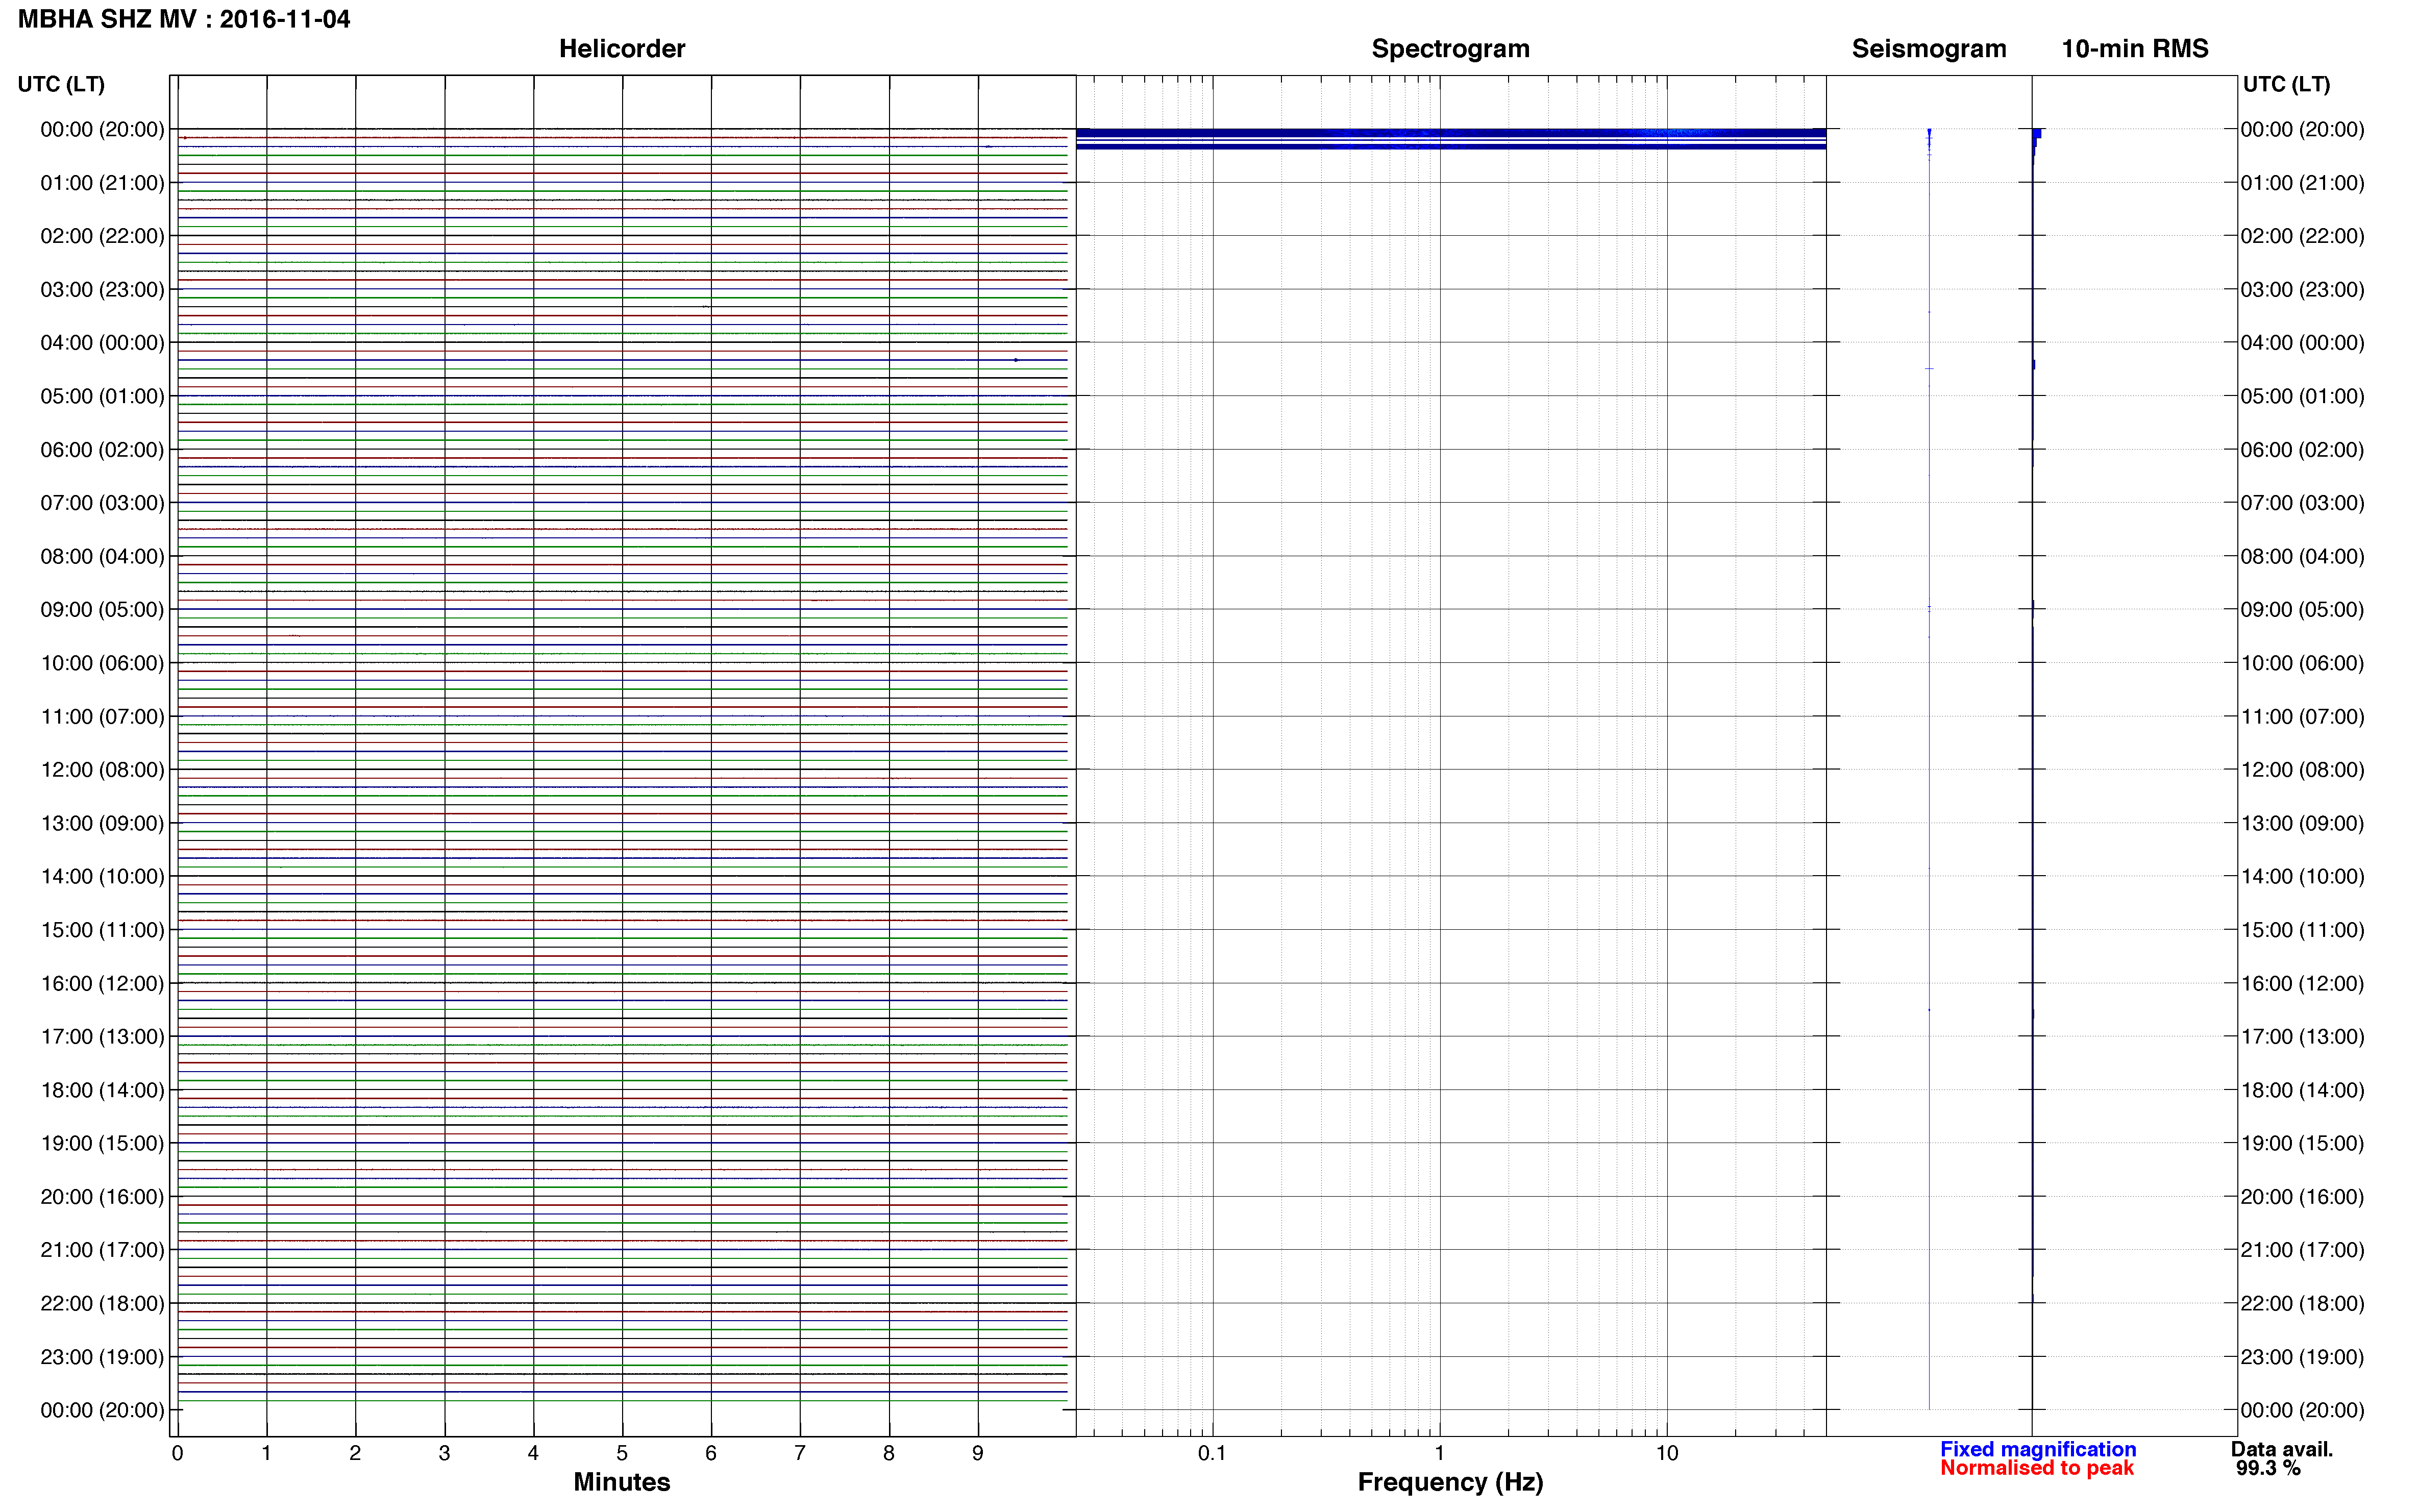Click minute tick '0' on Helicorder axis
The height and width of the screenshot is (1512, 2419).
coord(178,1453)
